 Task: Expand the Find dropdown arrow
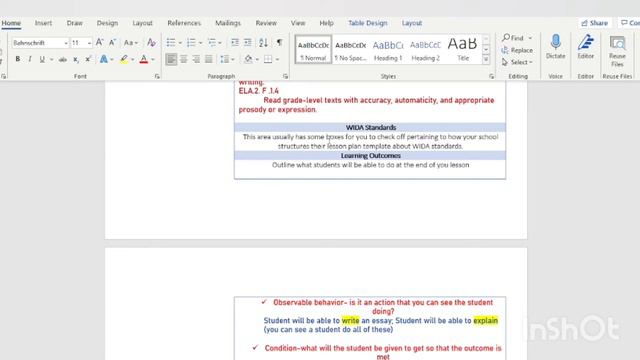tap(530, 38)
